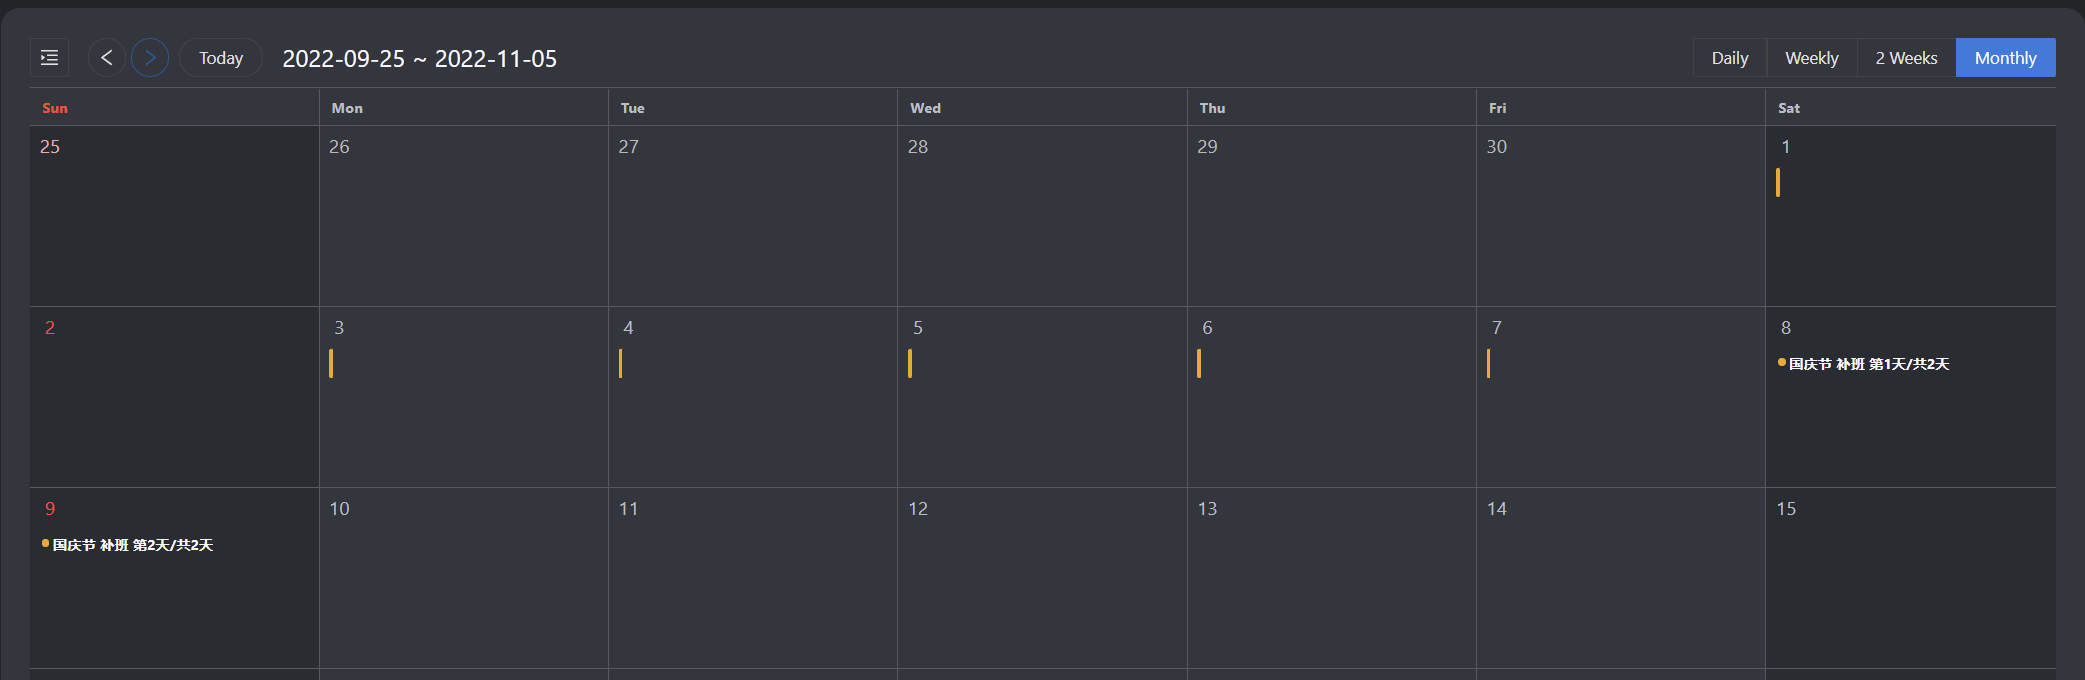The image size is (2085, 680).
Task: Click red day number 9
Action: 50,509
